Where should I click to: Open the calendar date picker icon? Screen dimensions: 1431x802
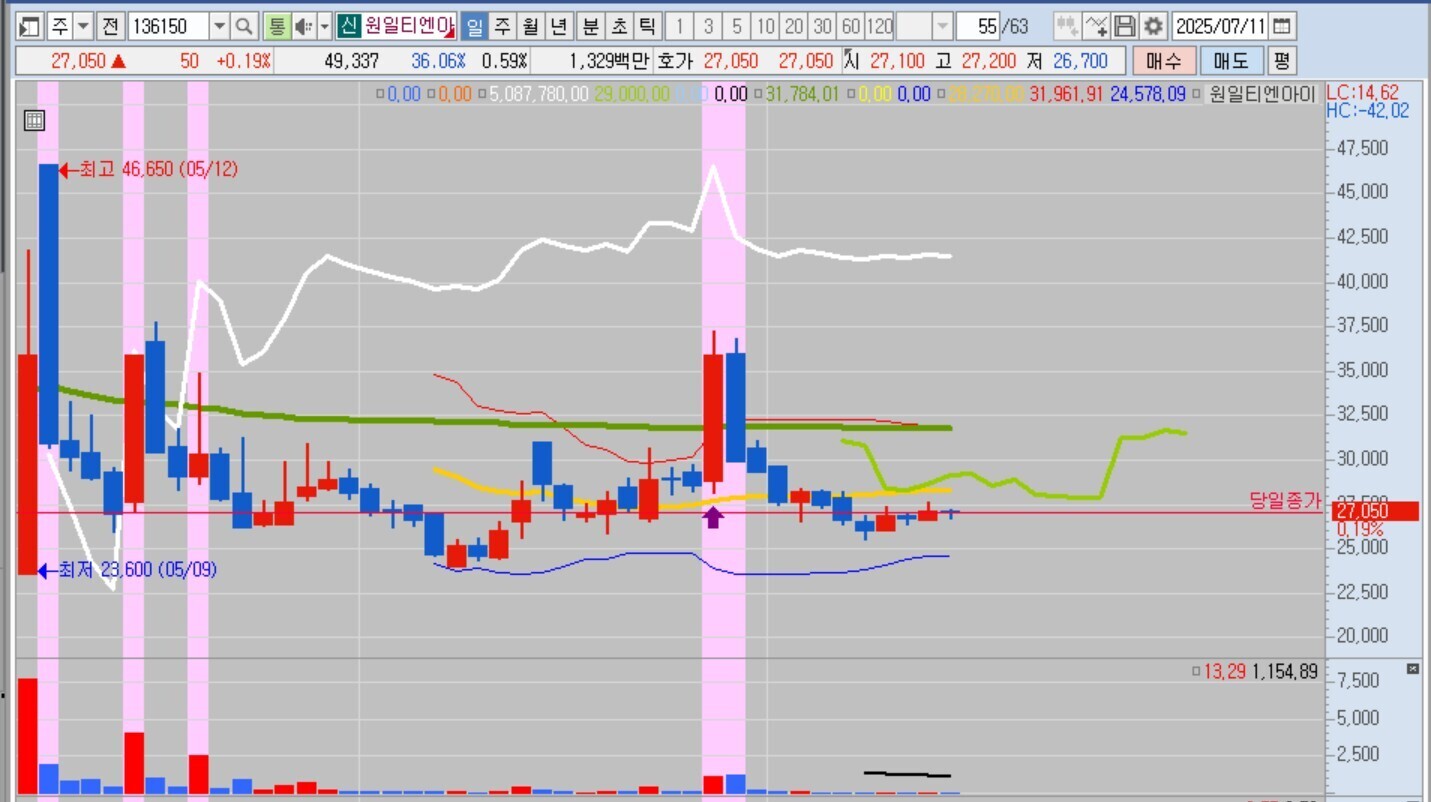click(1282, 26)
